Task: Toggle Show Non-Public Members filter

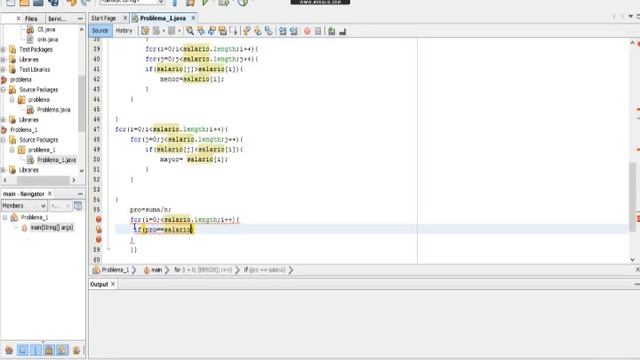Action: point(49,350)
